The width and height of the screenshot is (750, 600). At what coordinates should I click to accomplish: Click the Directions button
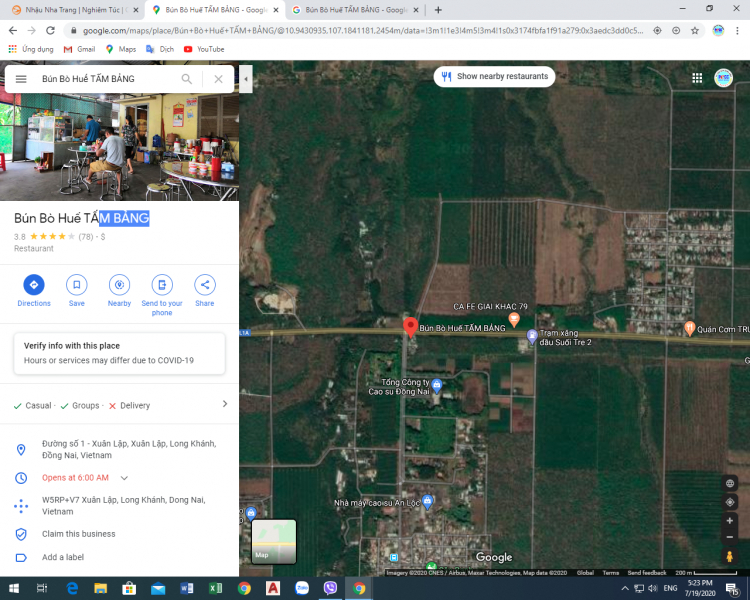coord(34,291)
